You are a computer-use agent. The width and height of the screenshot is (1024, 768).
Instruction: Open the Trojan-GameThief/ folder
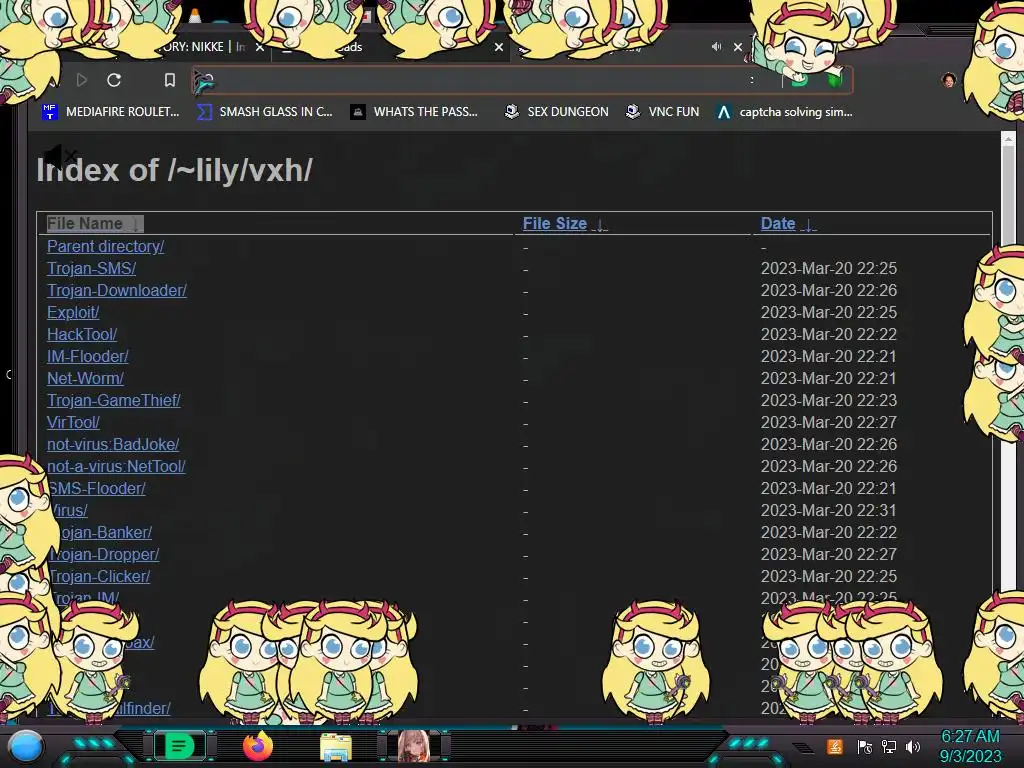(x=114, y=400)
